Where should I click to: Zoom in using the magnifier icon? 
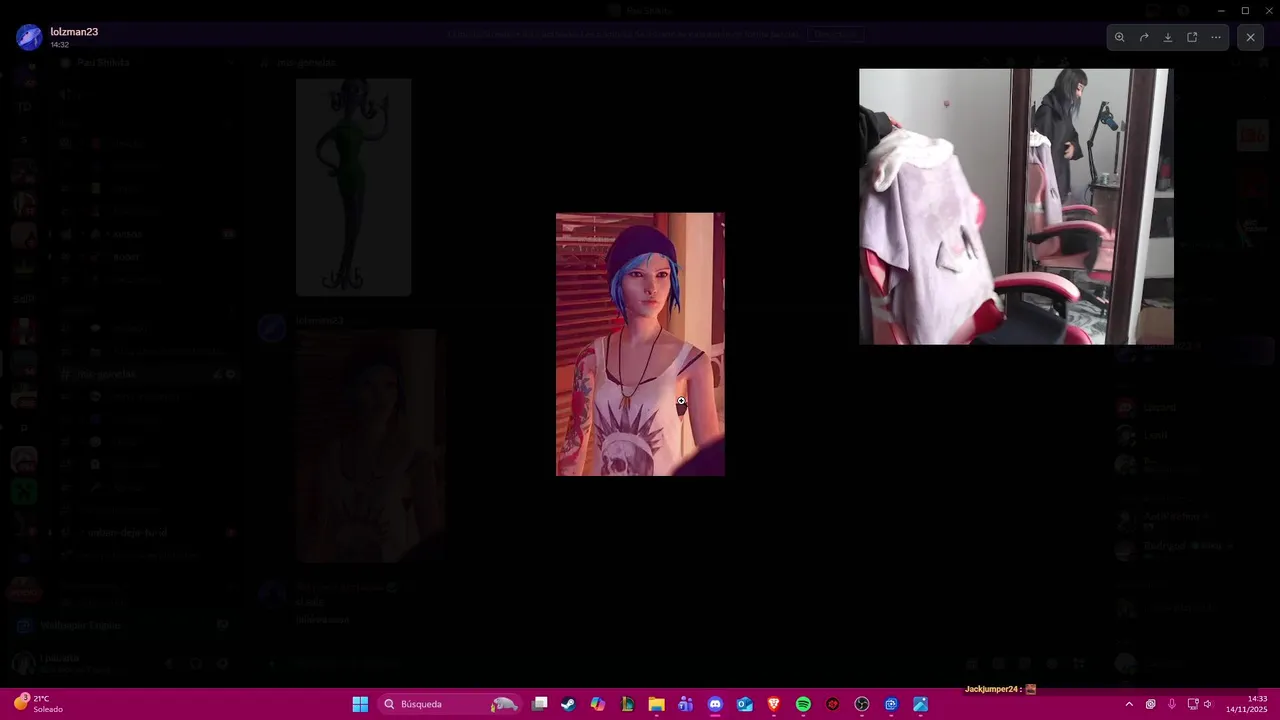[x=1120, y=37]
